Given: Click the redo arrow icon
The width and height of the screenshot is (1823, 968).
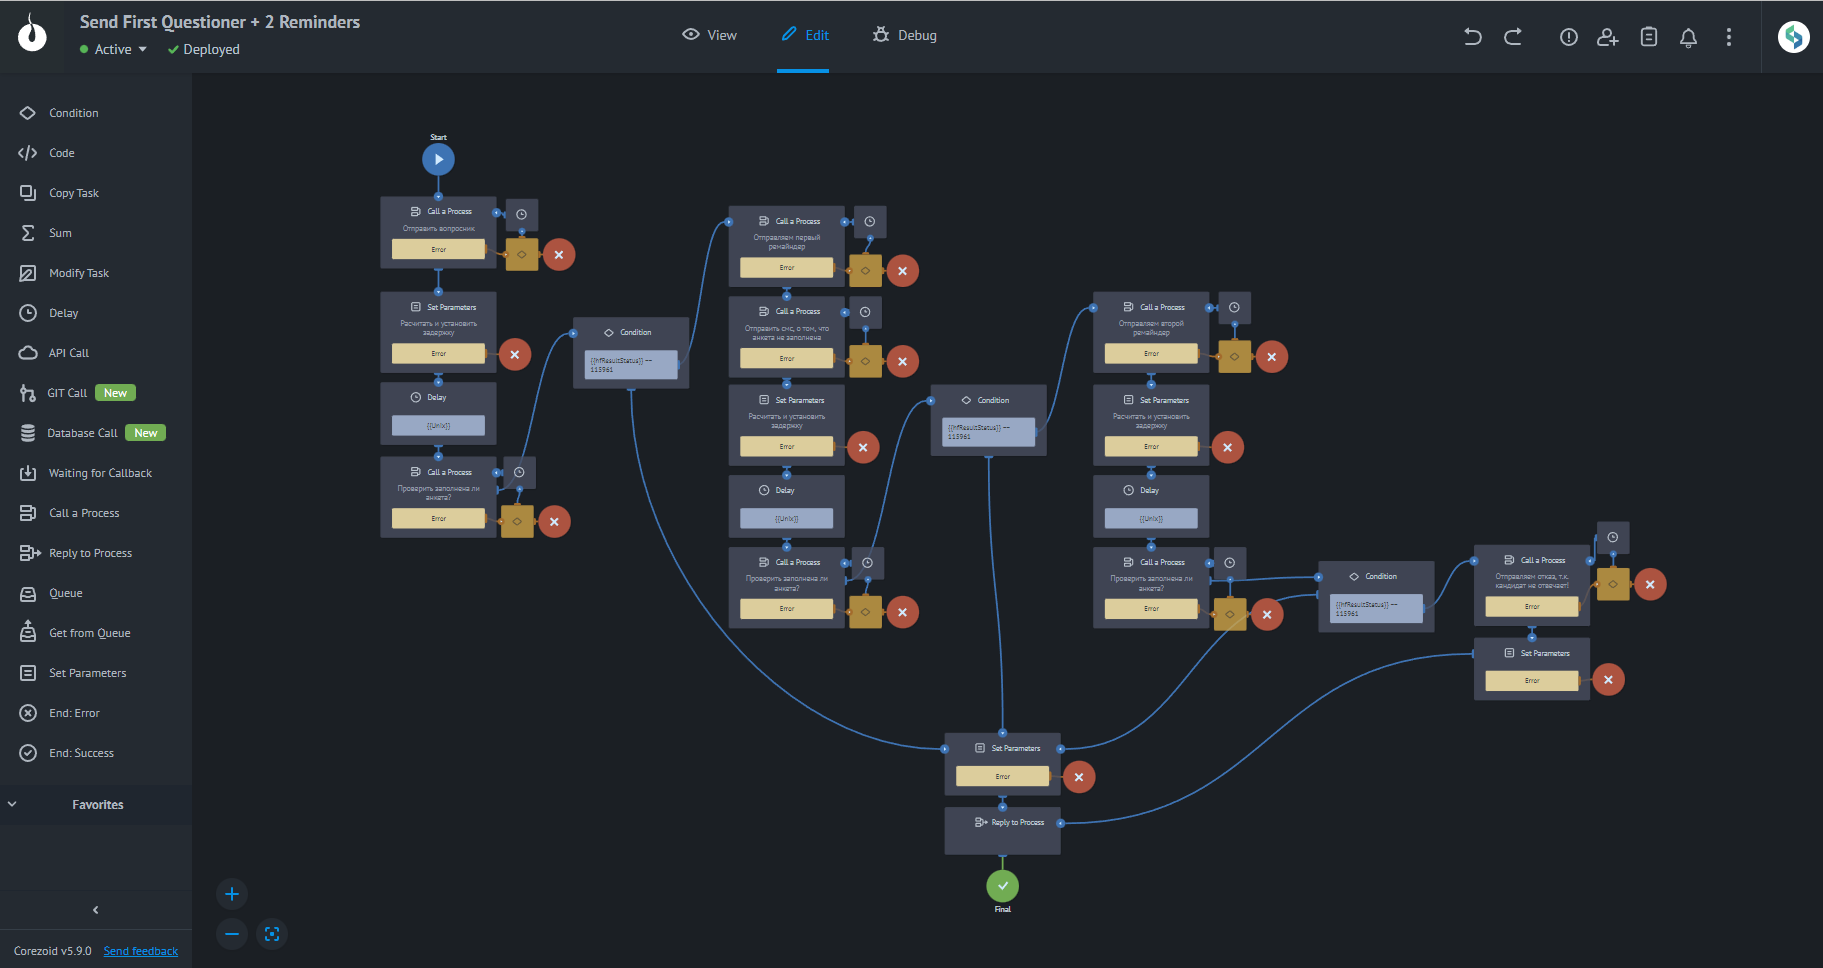Looking at the screenshot, I should pyautogui.click(x=1513, y=37).
